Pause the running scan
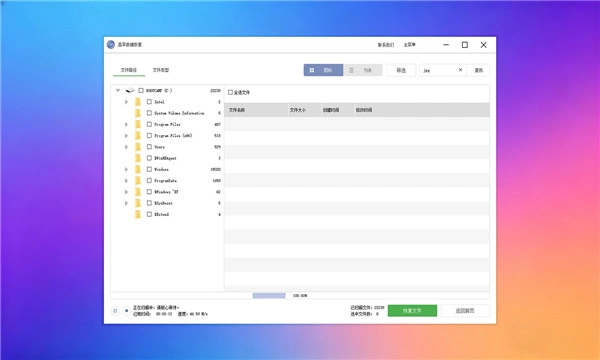 tap(115, 311)
